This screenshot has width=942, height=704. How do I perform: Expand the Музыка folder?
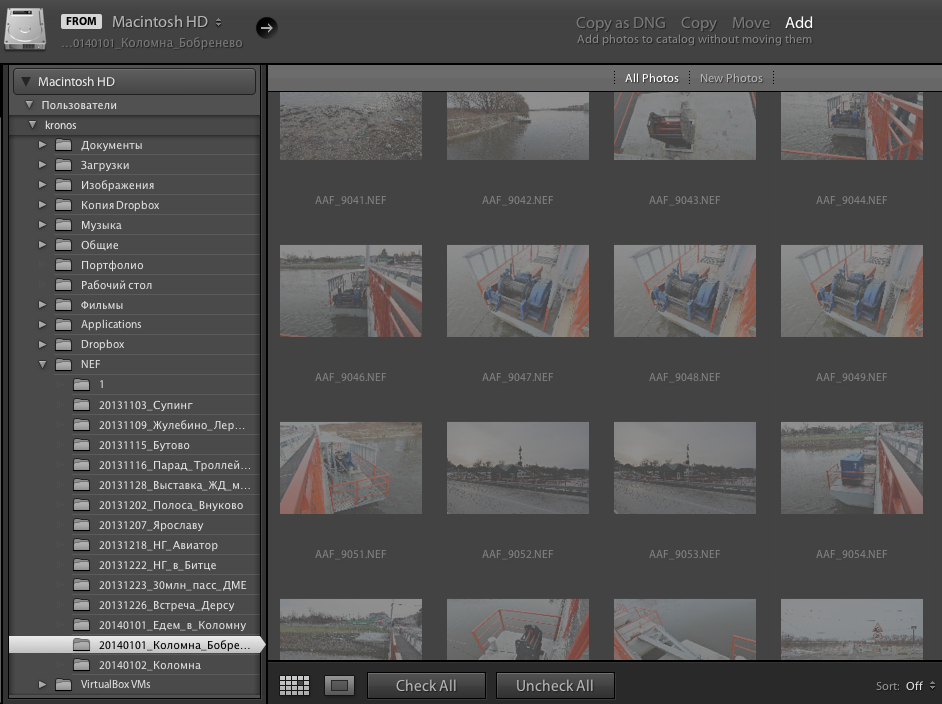point(42,225)
